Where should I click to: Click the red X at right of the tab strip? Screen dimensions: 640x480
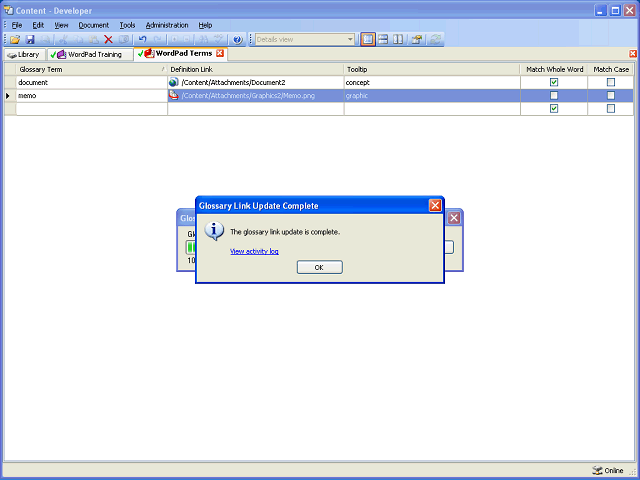(x=633, y=54)
